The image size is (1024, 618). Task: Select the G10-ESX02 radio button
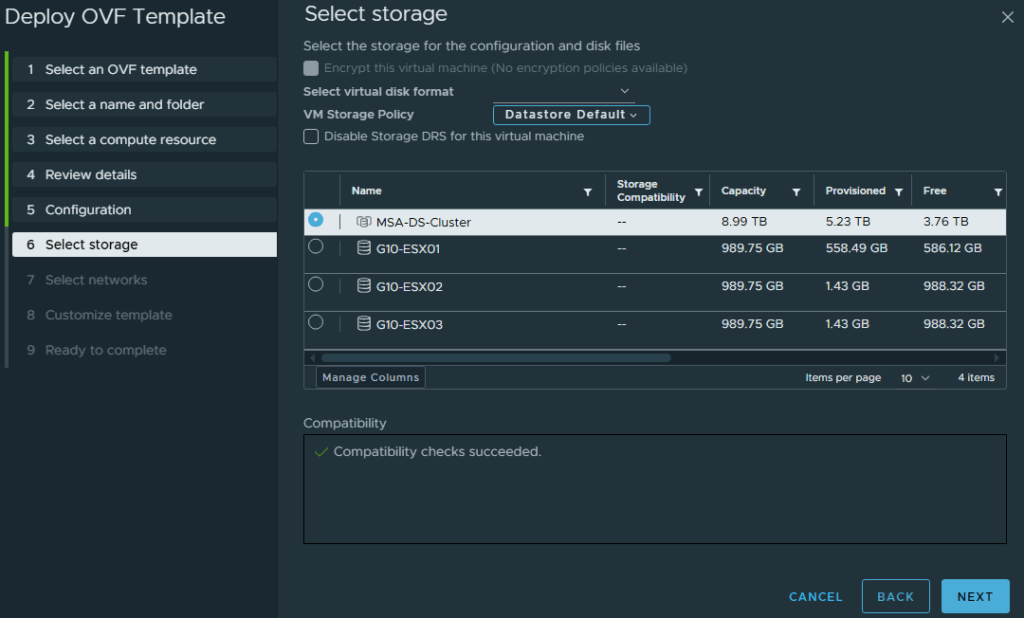pos(317,285)
